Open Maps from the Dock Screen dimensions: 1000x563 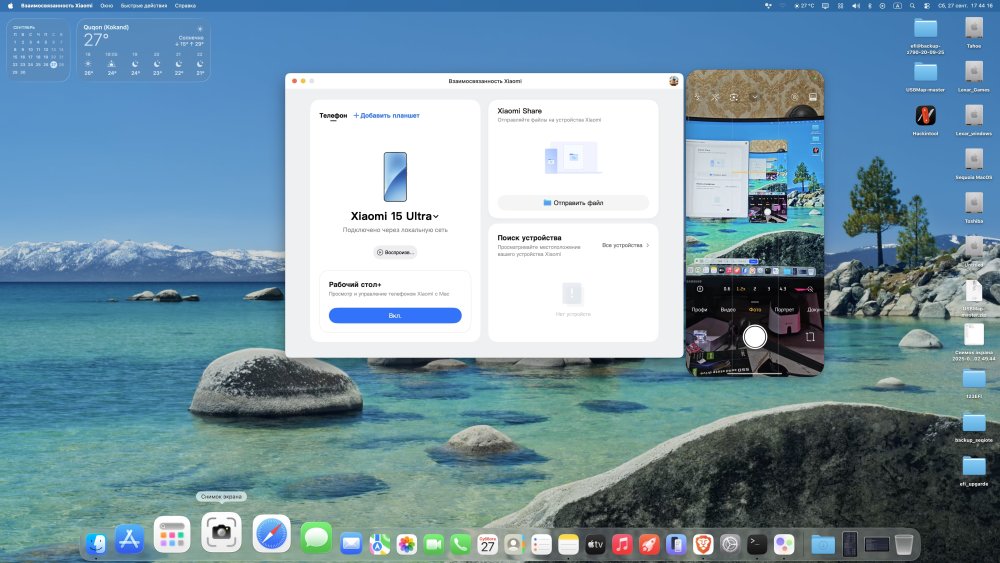click(379, 544)
